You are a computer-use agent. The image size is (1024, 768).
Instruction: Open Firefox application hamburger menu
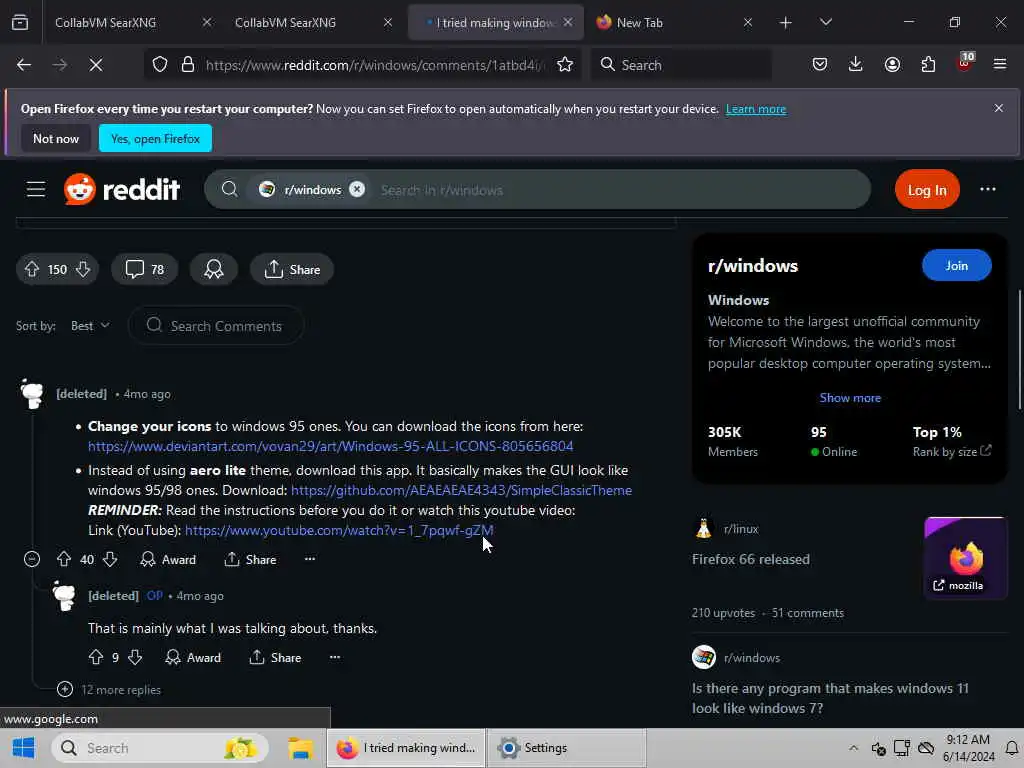[1000, 64]
